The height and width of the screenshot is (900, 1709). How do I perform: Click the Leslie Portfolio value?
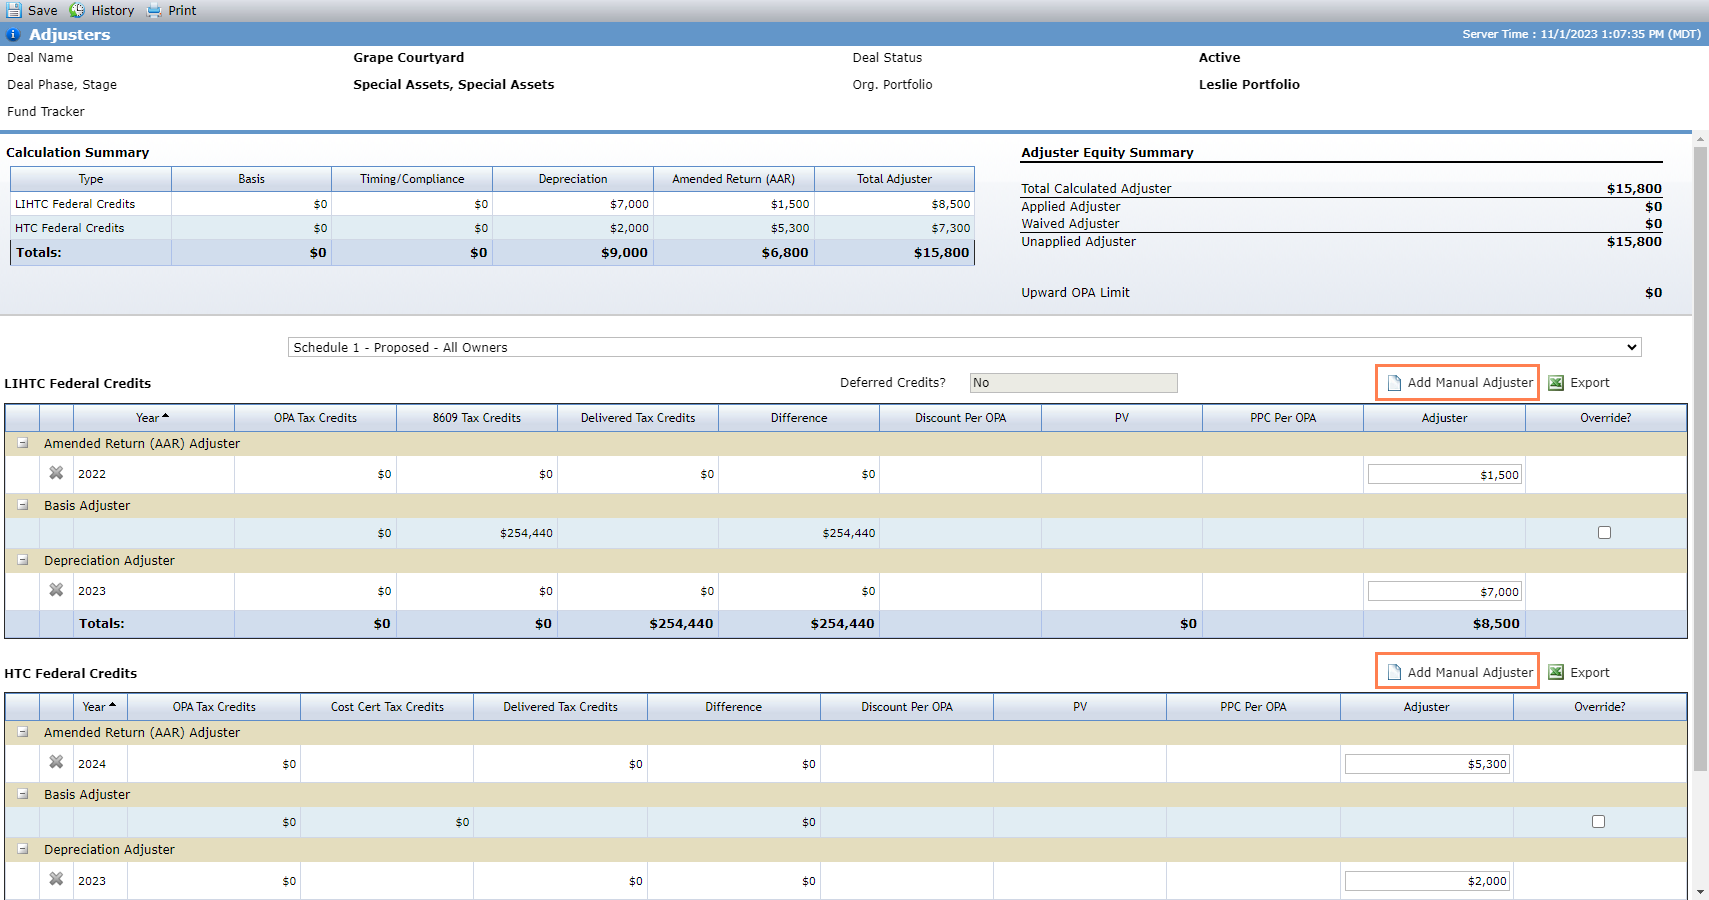(x=1249, y=85)
